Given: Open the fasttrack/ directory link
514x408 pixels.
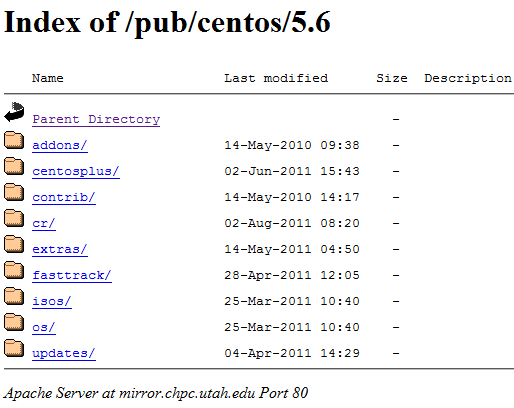Looking at the screenshot, I should tap(72, 275).
